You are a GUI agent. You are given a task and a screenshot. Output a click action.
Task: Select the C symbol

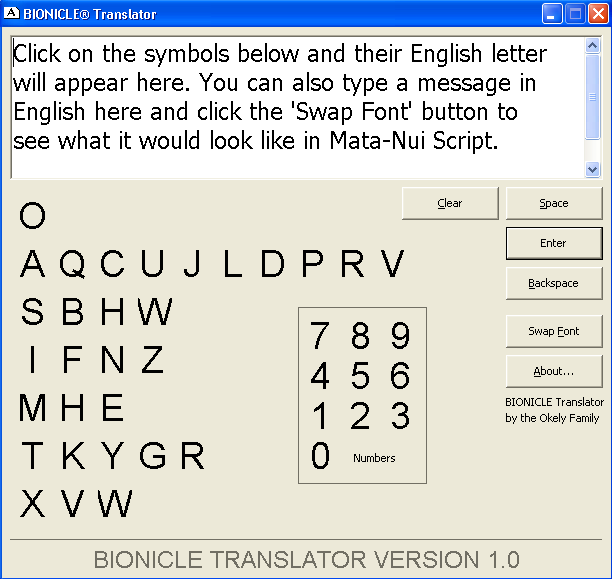[x=112, y=264]
